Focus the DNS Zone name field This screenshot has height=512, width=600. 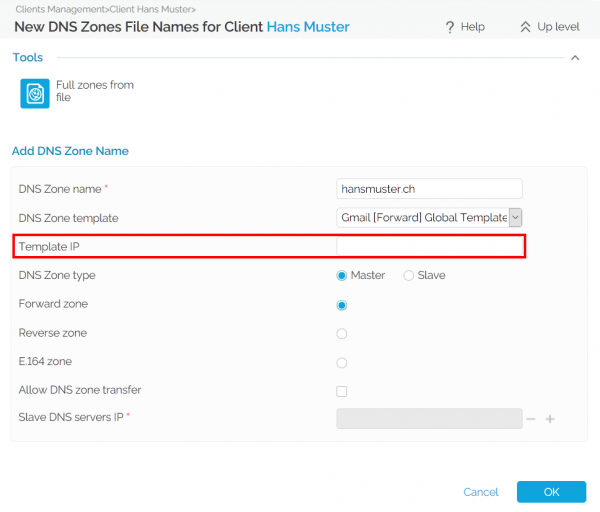(430, 188)
